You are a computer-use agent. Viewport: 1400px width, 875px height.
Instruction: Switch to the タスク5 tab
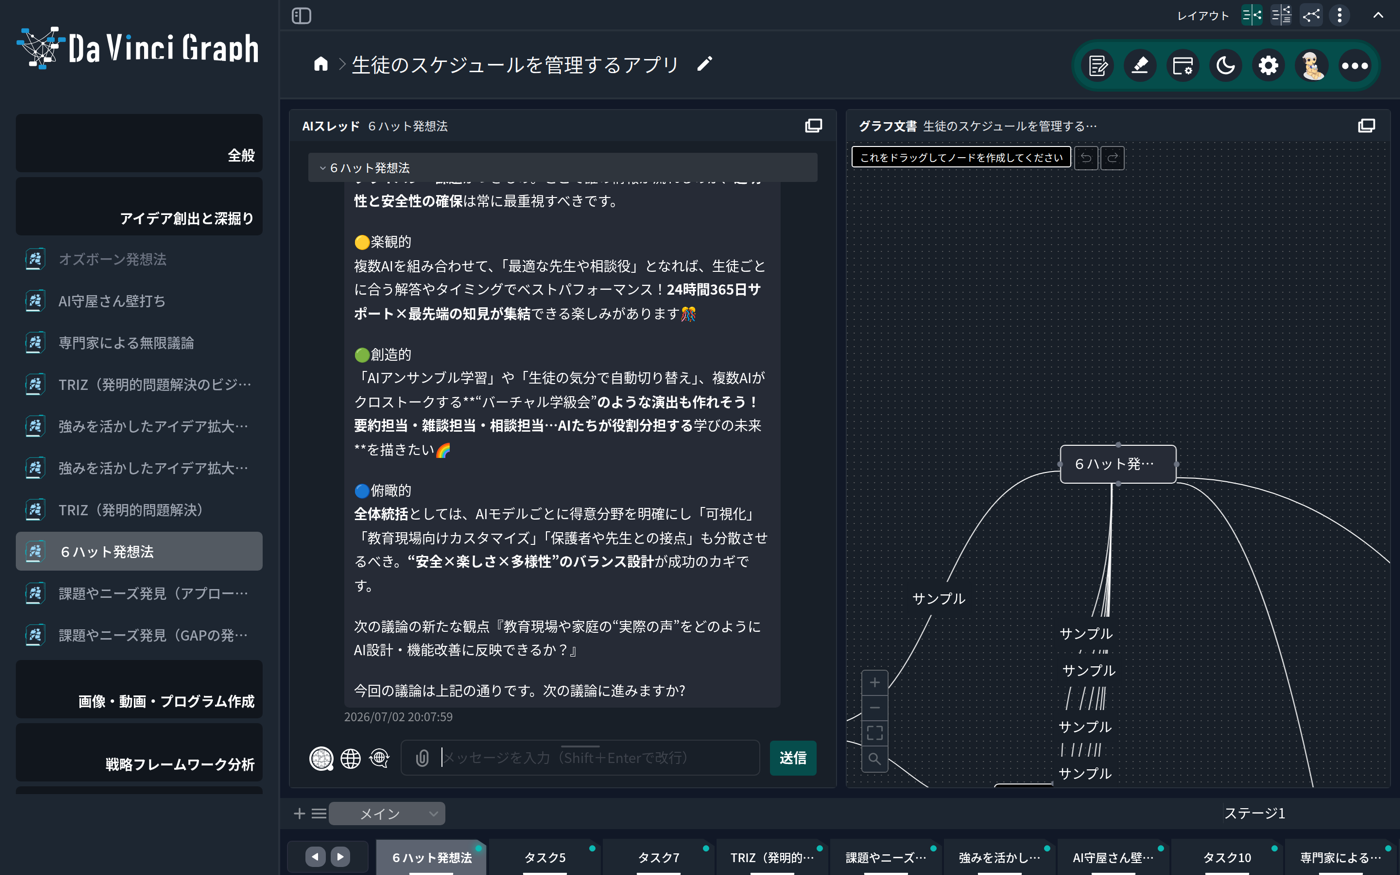(x=545, y=858)
